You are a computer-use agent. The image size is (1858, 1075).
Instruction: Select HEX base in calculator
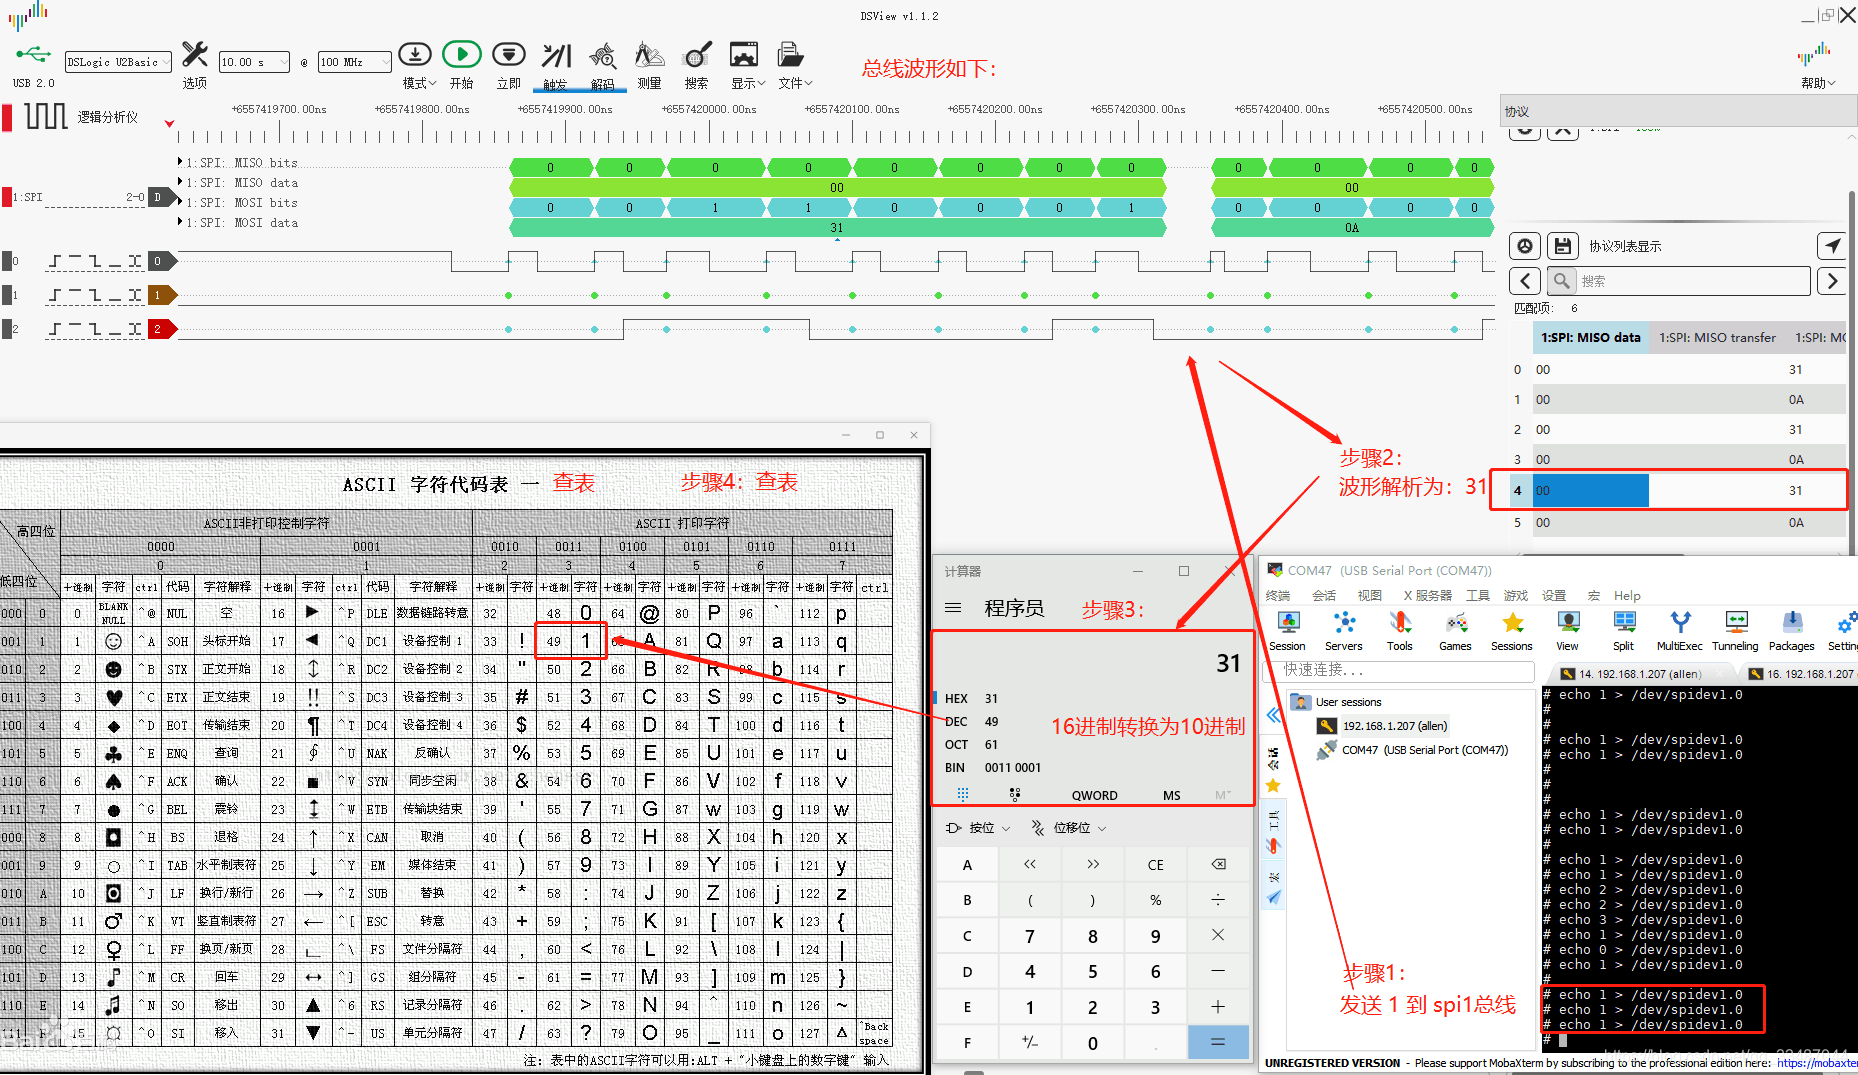[956, 699]
